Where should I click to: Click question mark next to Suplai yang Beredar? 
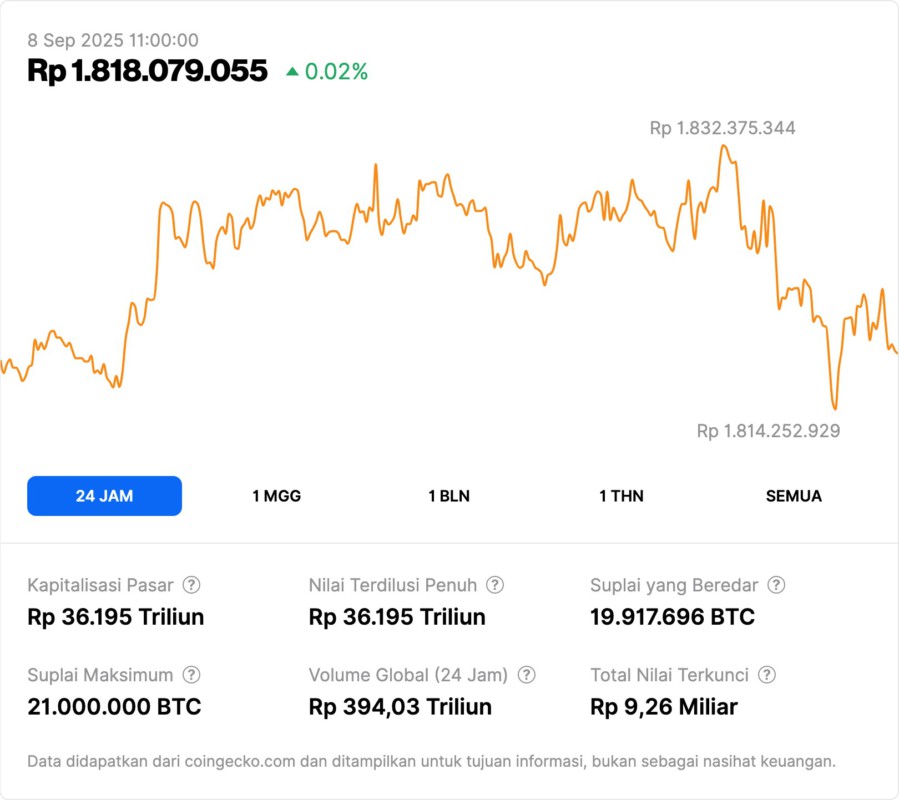coord(776,585)
